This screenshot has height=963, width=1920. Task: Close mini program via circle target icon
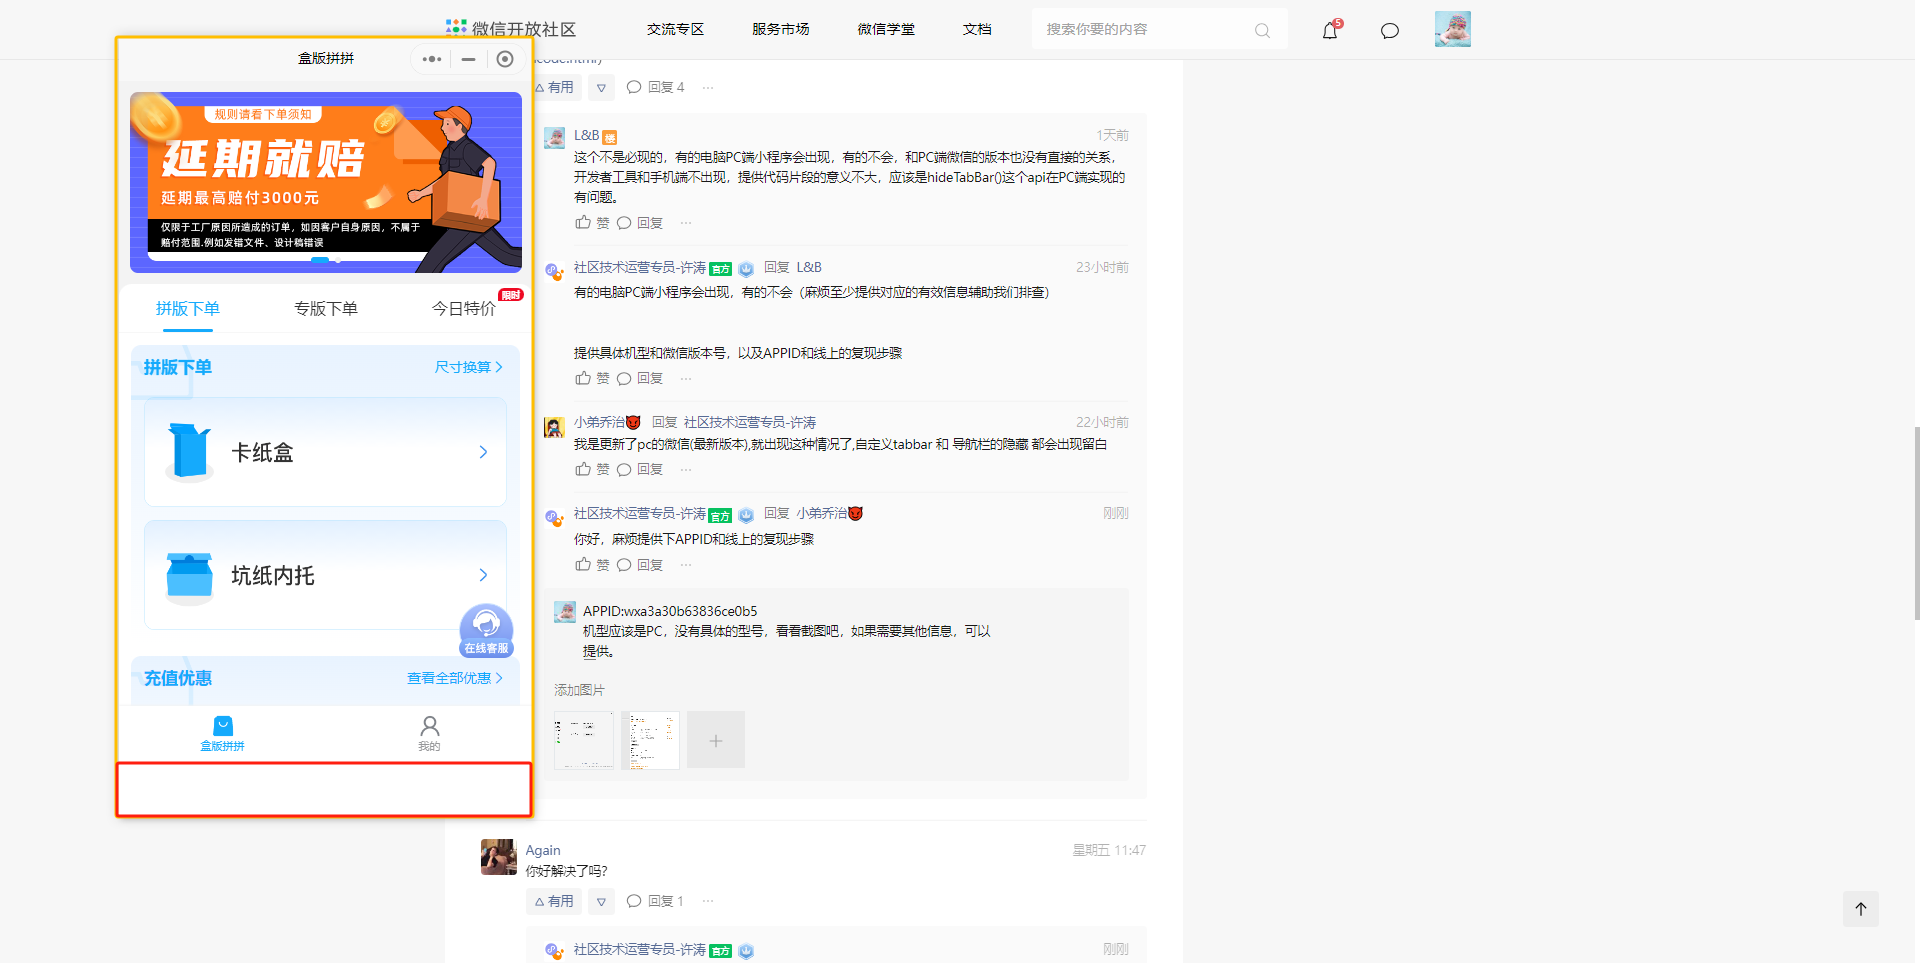(x=505, y=59)
